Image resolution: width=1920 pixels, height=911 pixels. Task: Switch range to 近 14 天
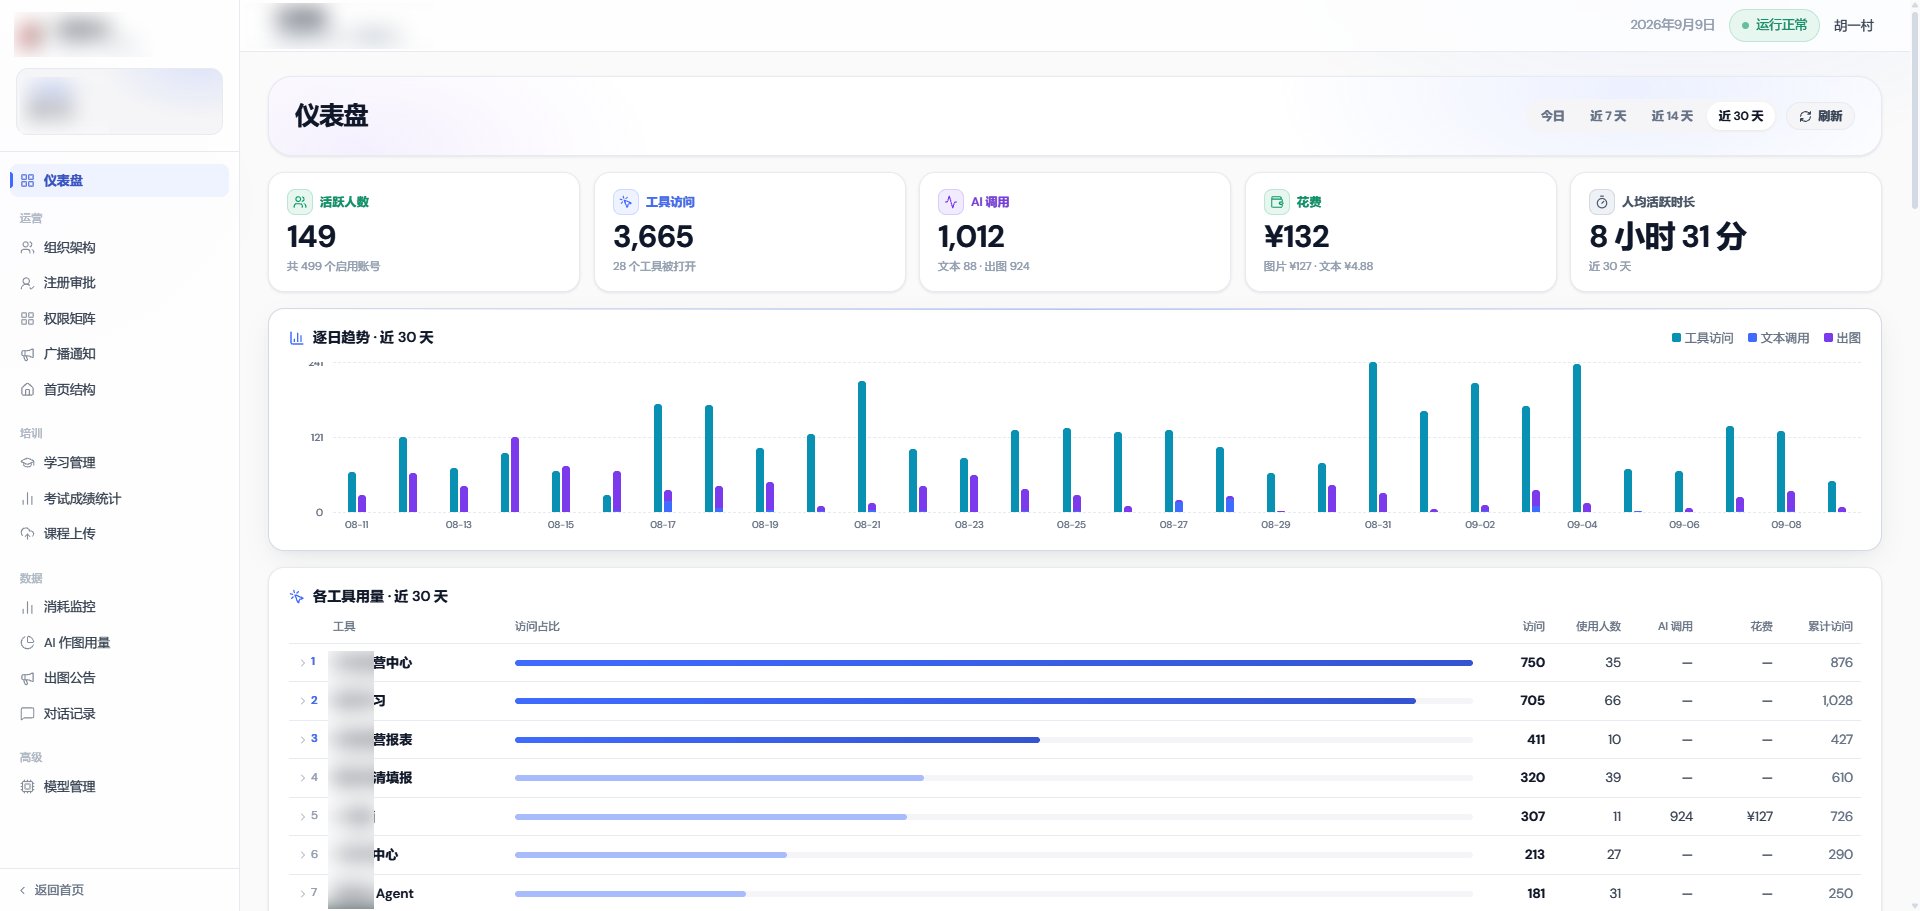1672,116
